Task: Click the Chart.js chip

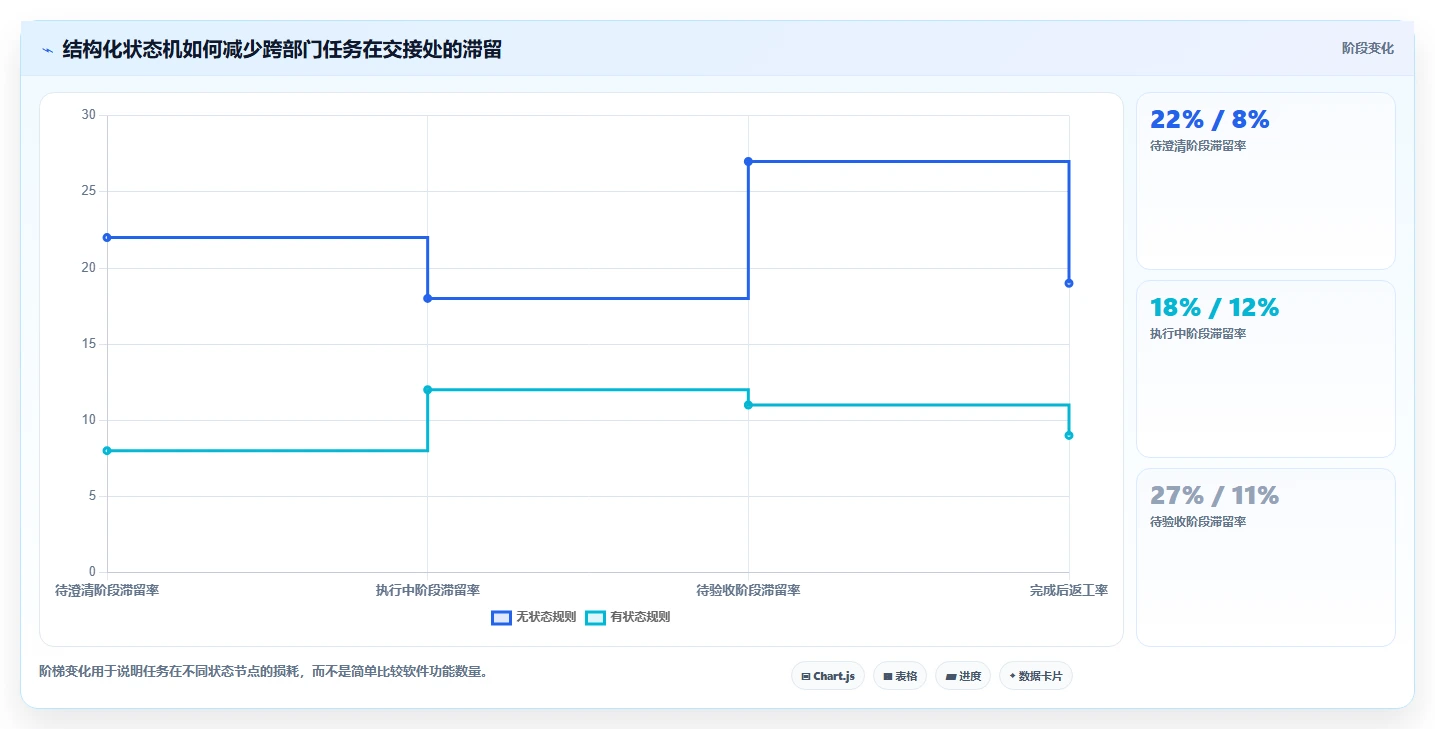Action: pos(828,676)
